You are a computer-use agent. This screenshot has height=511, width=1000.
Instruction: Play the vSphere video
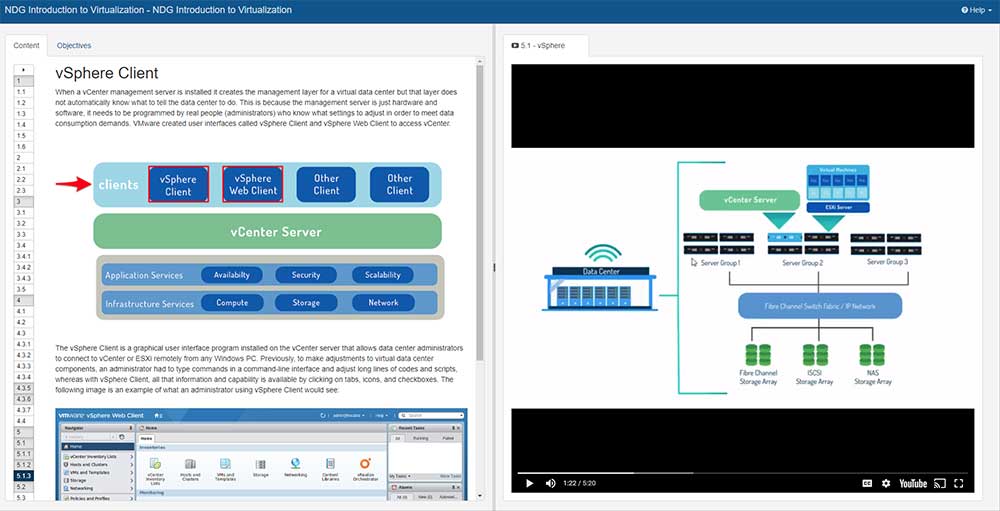[x=529, y=483]
